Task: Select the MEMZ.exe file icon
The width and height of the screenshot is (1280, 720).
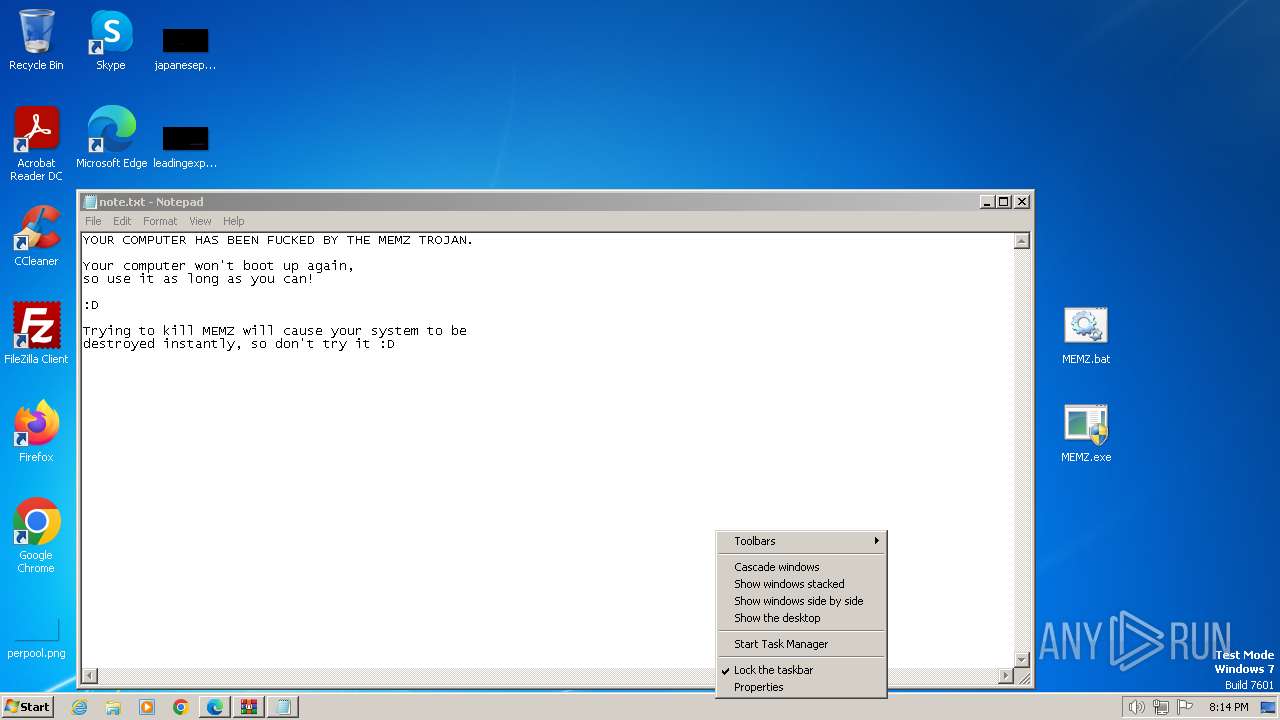Action: (1086, 433)
